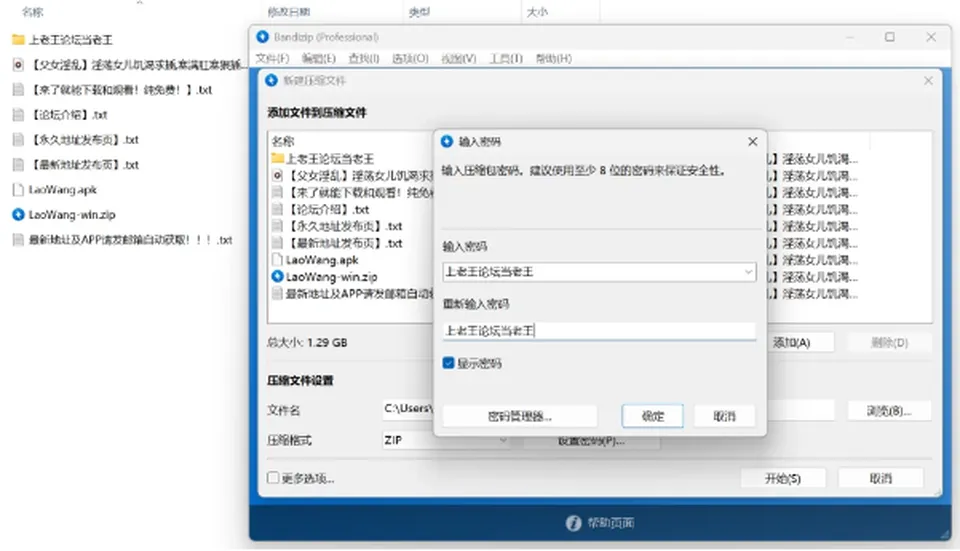Open the 查找(I) menu
The image size is (960, 551).
pyautogui.click(x=364, y=58)
